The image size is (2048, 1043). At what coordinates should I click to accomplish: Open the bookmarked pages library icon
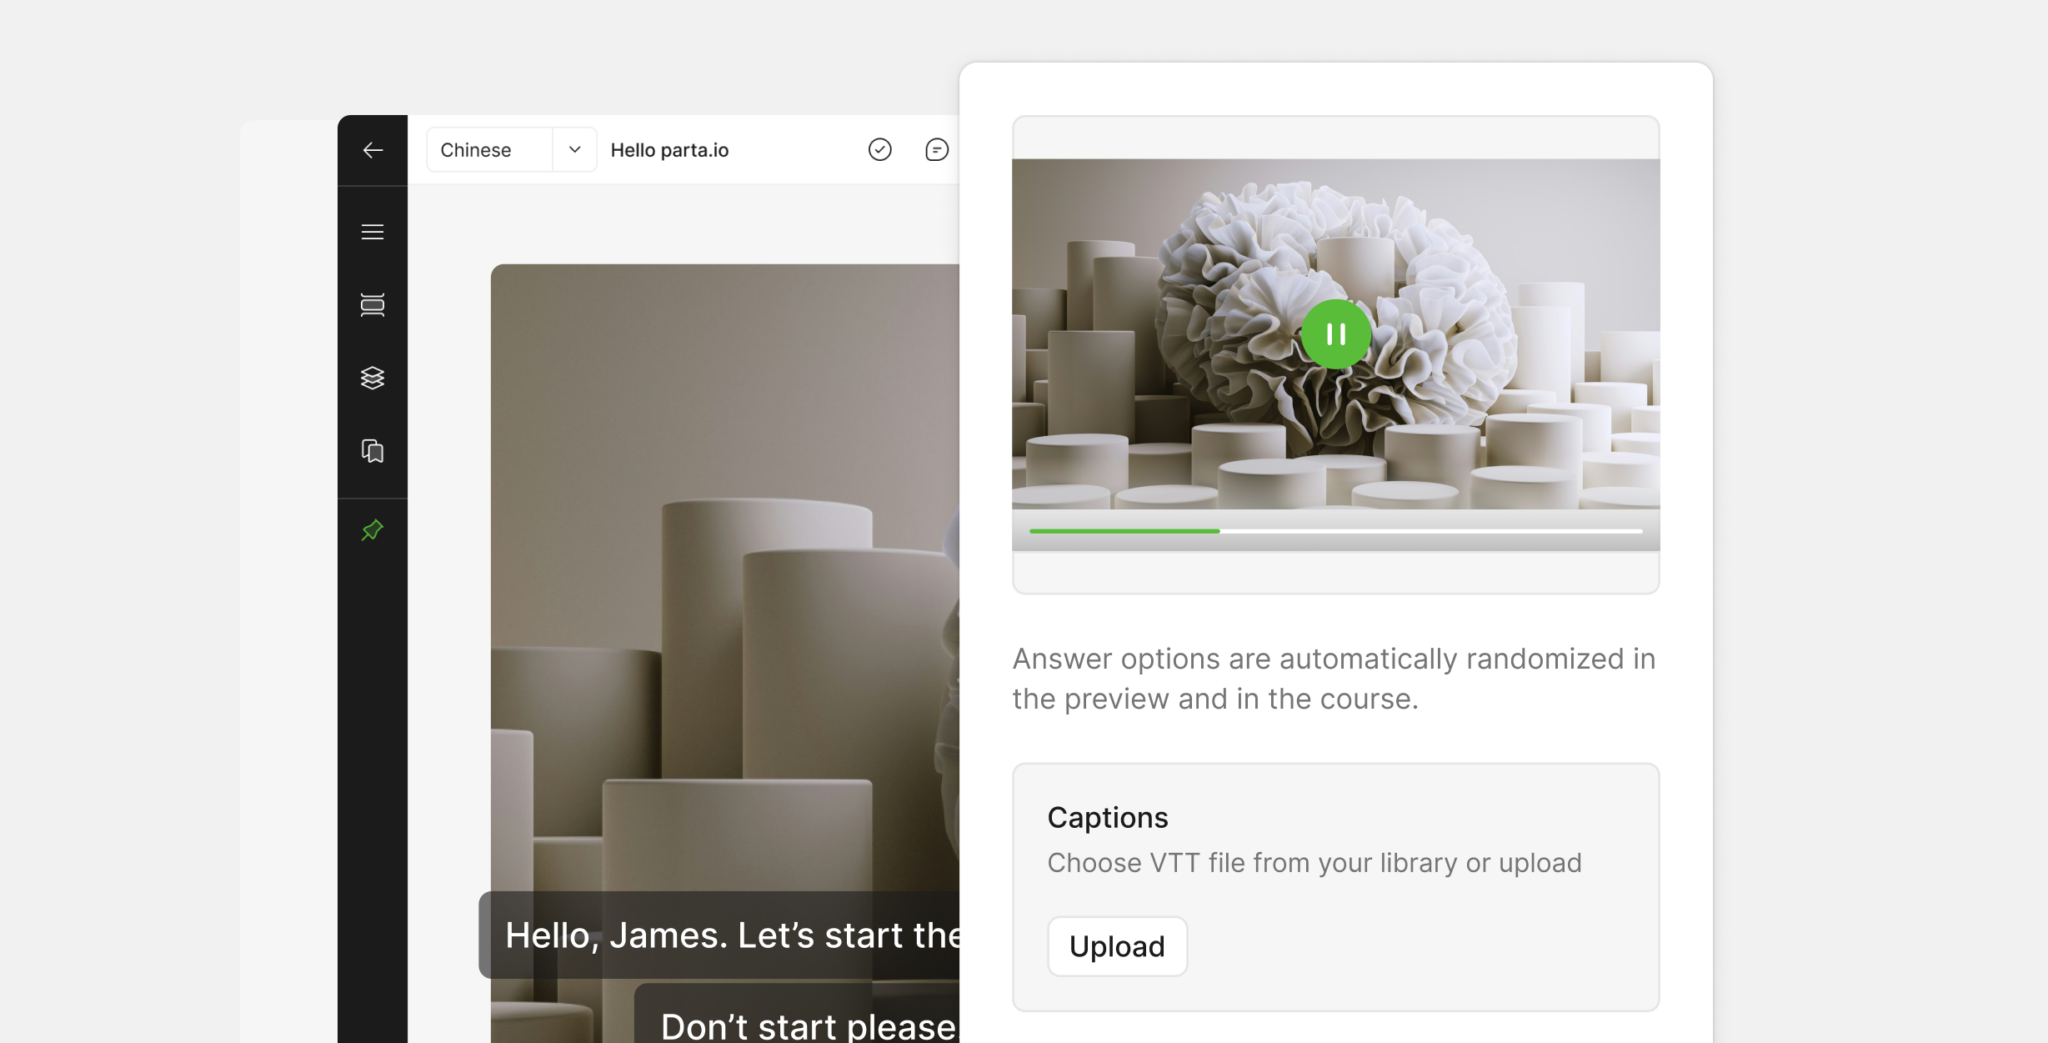click(372, 451)
